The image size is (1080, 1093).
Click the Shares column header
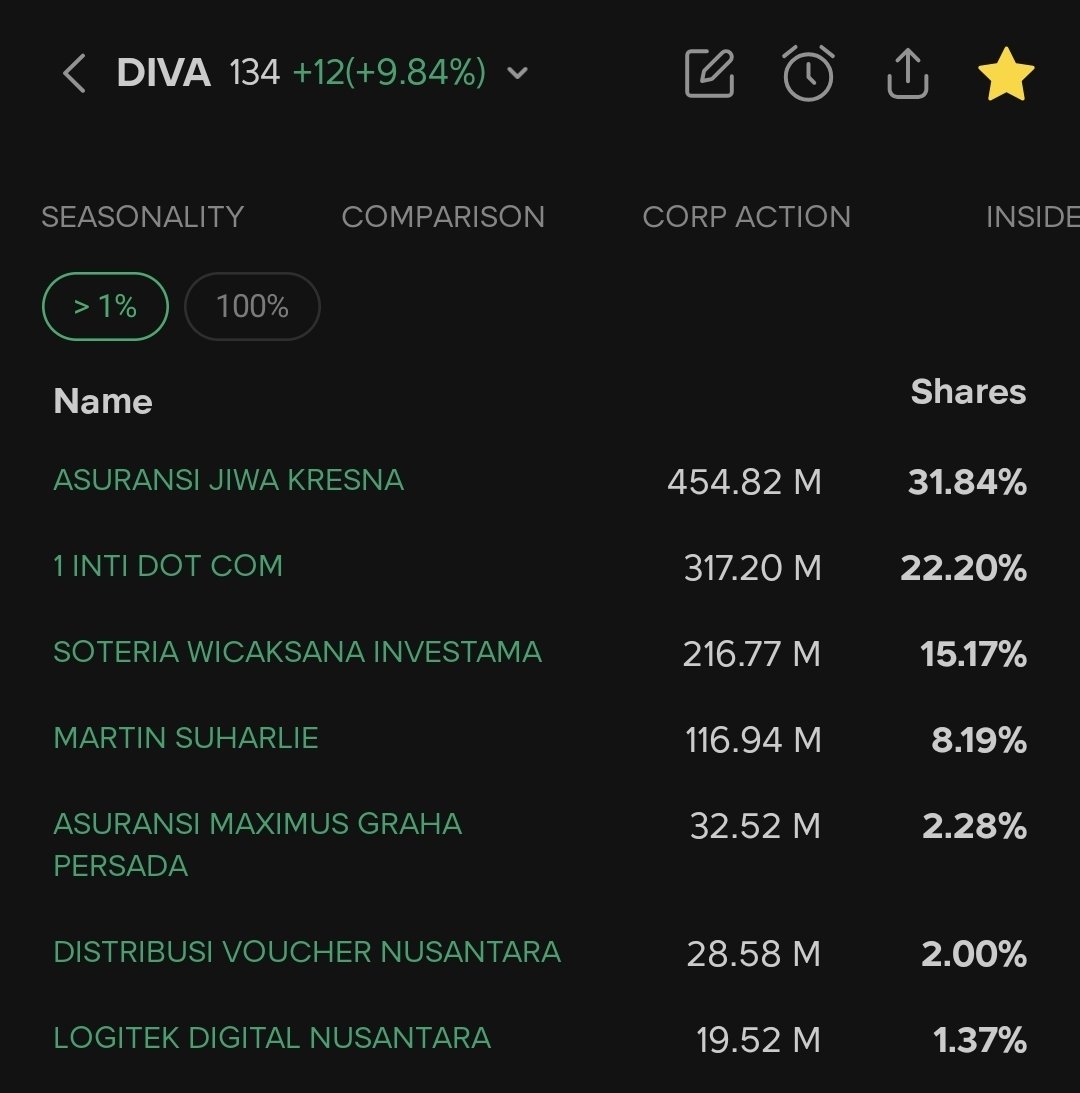coord(968,392)
